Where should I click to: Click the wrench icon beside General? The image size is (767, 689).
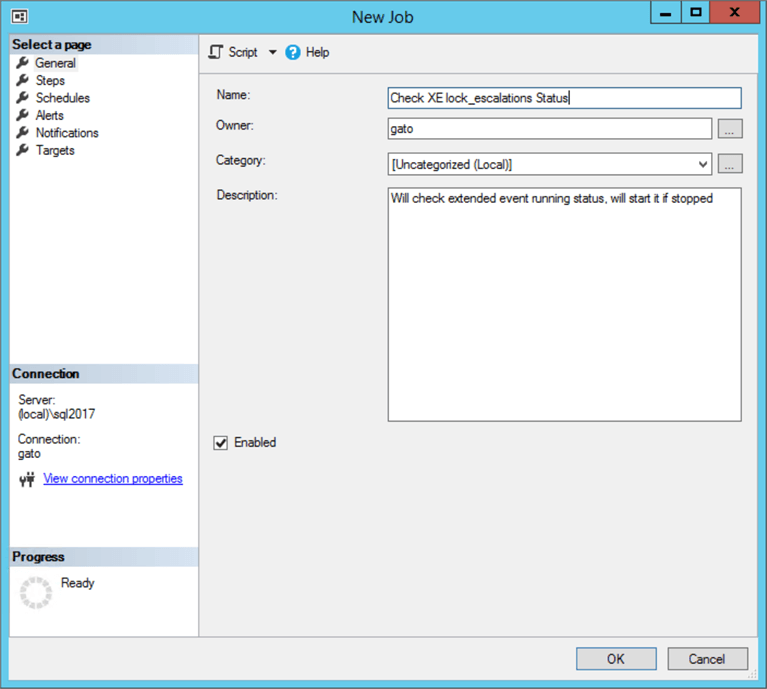[x=23, y=63]
